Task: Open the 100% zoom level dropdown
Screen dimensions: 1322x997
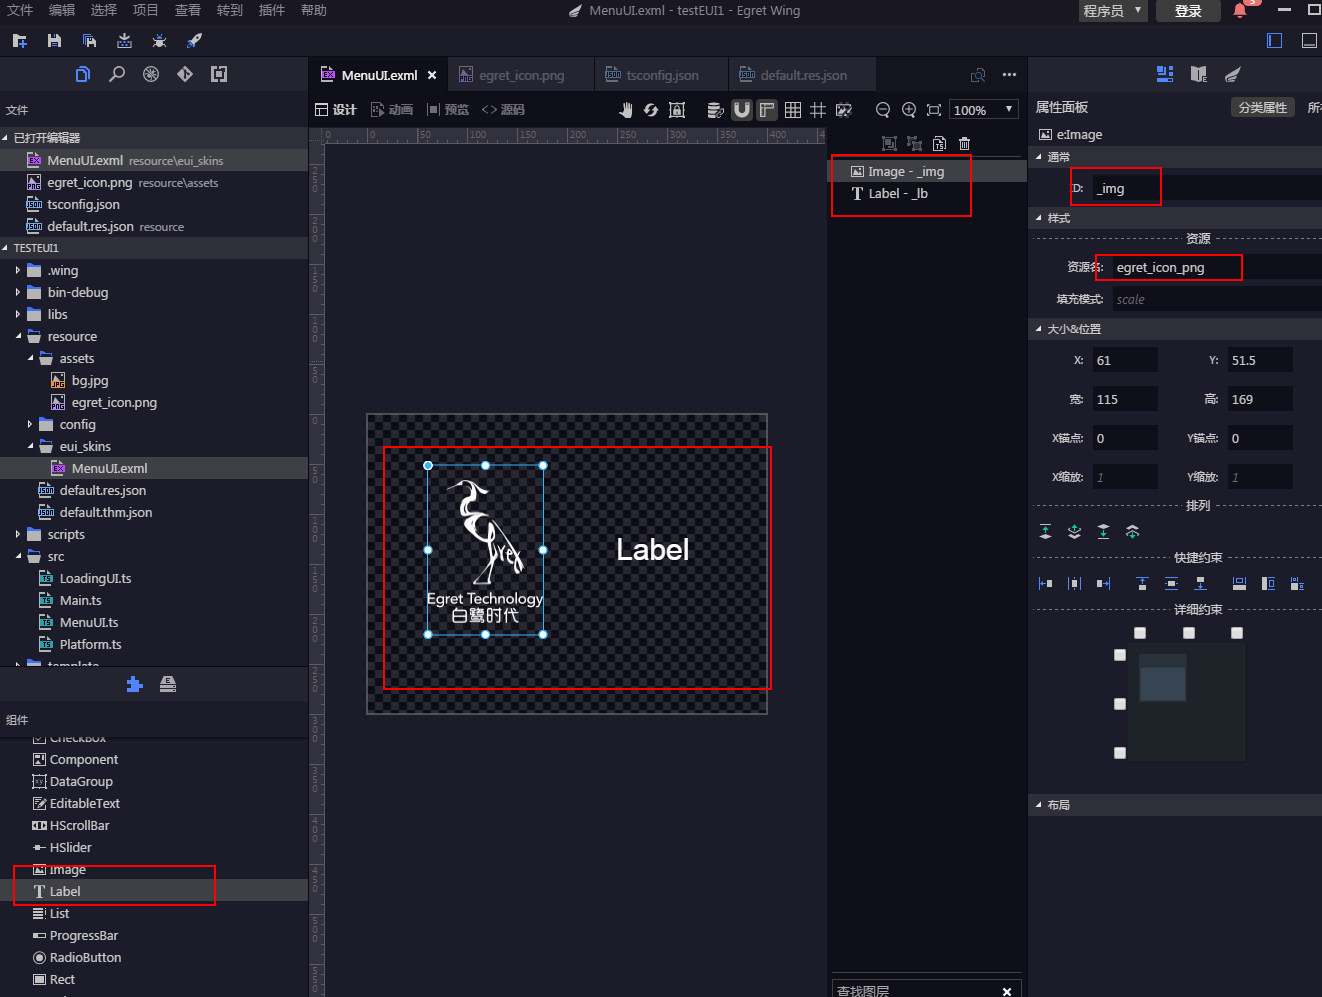Action: click(983, 109)
